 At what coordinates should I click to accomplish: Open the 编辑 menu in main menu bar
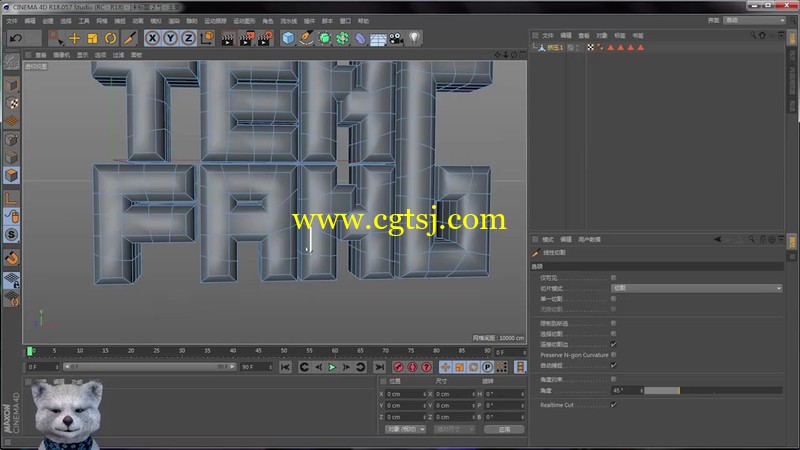point(30,21)
